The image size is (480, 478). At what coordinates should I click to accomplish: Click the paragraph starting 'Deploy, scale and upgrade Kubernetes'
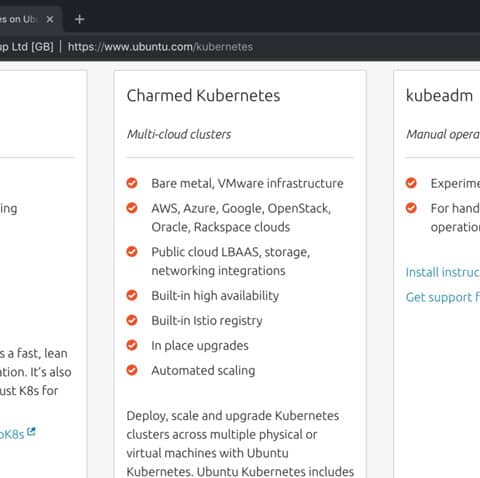tap(240, 444)
